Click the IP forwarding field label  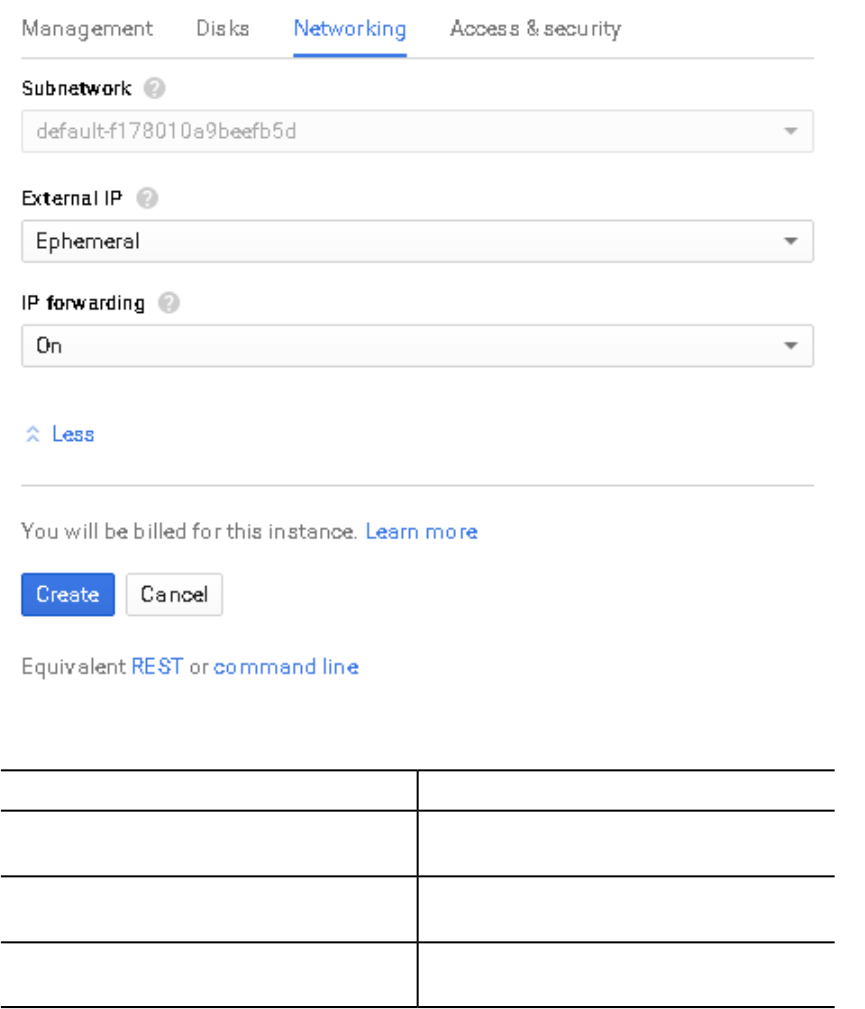point(83,303)
